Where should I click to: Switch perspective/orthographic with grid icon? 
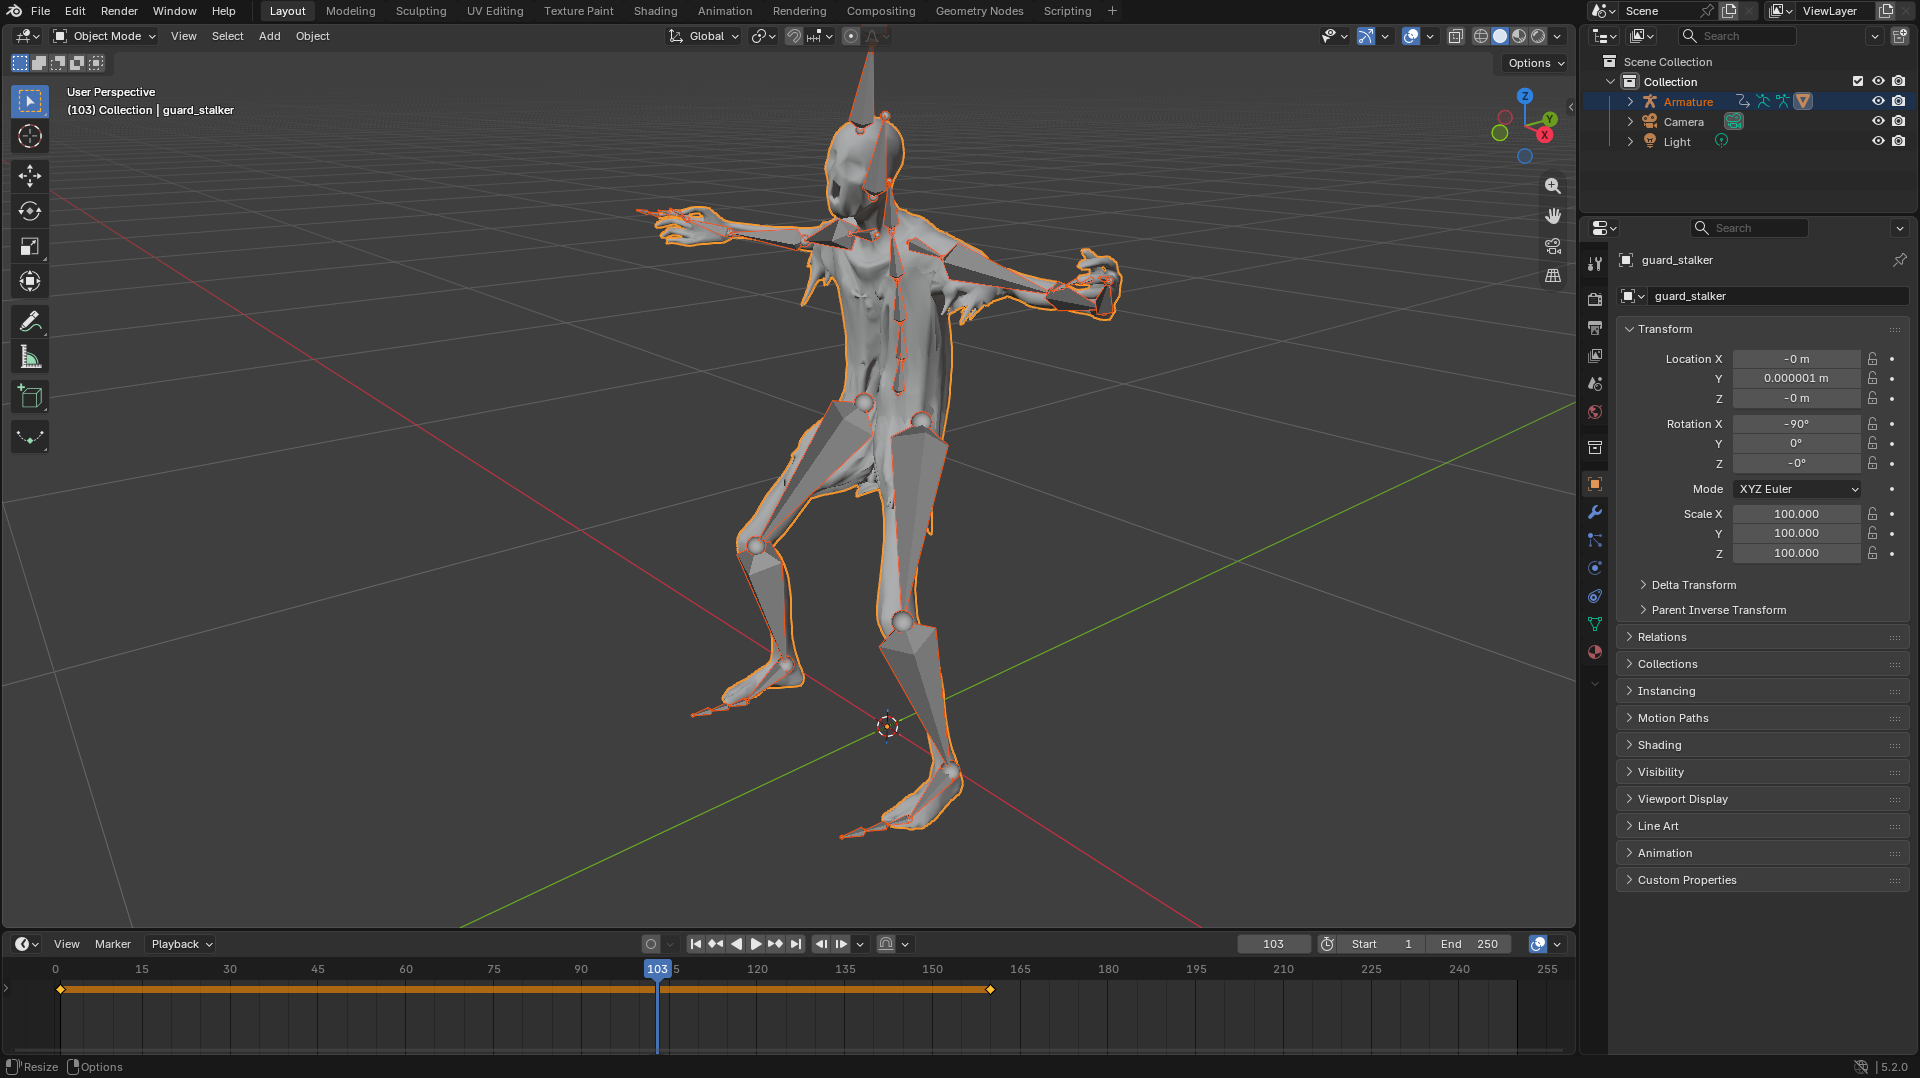tap(1553, 276)
